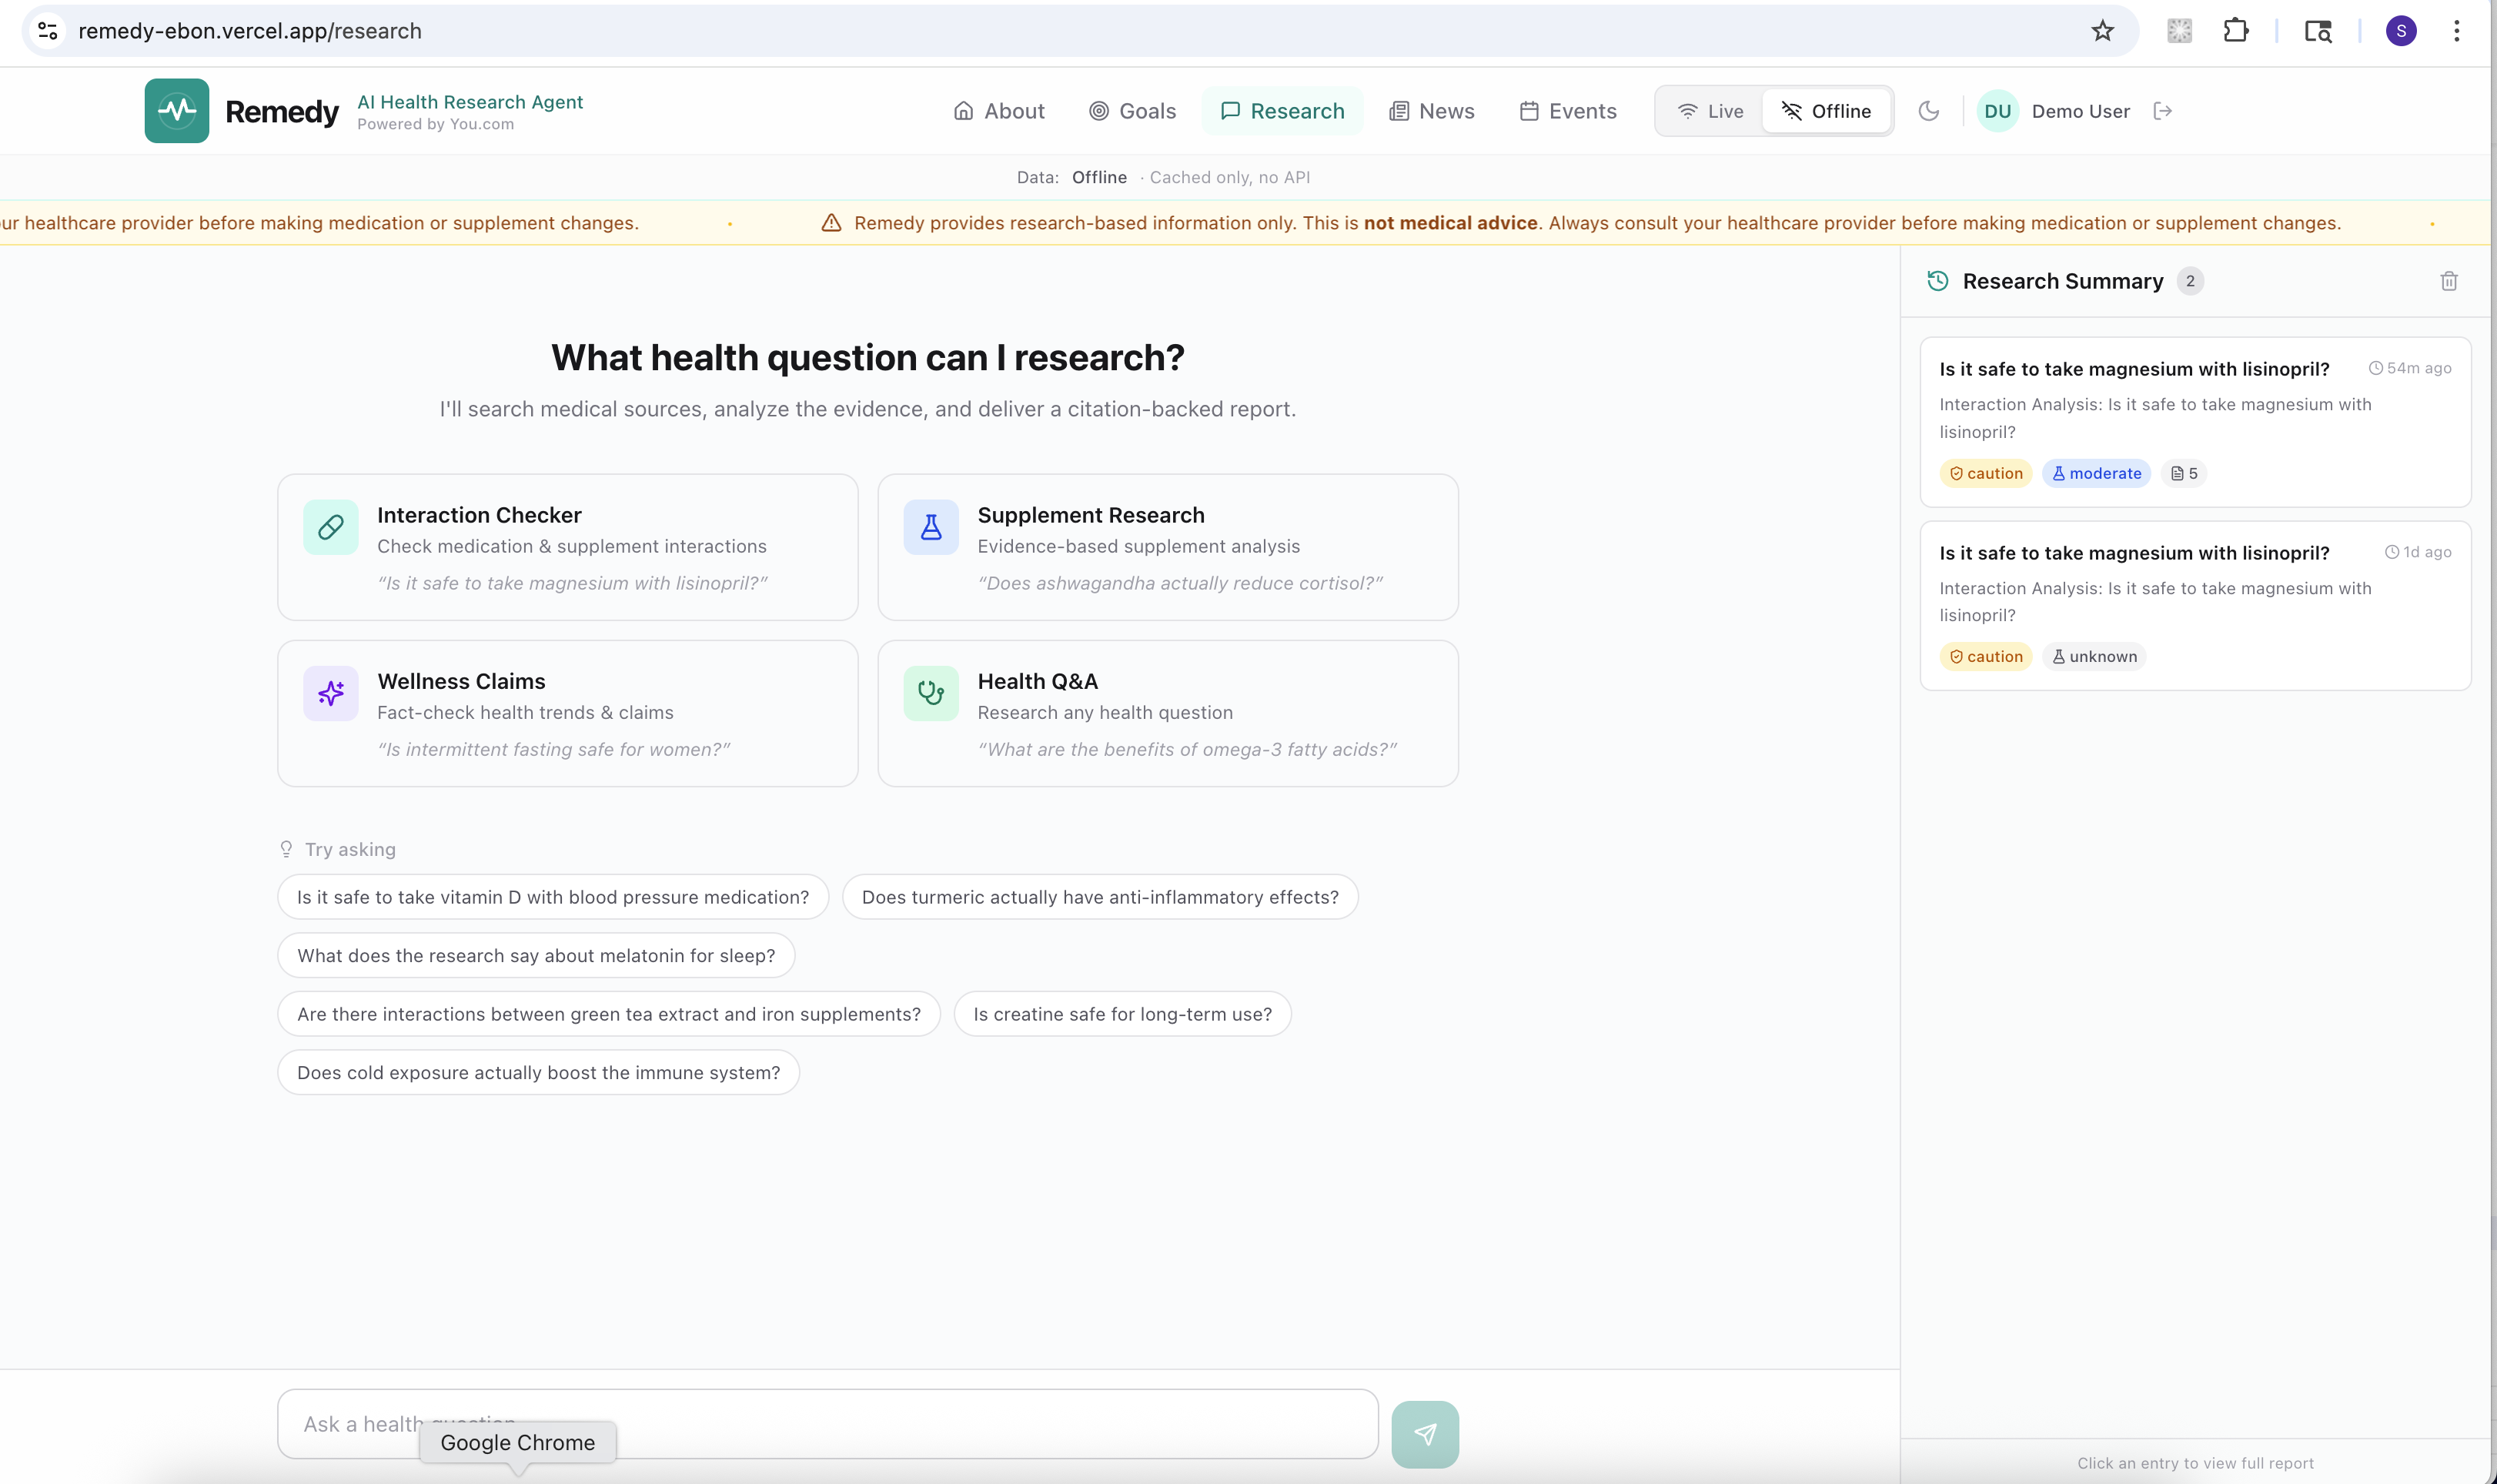
Task: Click the DU user avatar
Action: 1997,111
